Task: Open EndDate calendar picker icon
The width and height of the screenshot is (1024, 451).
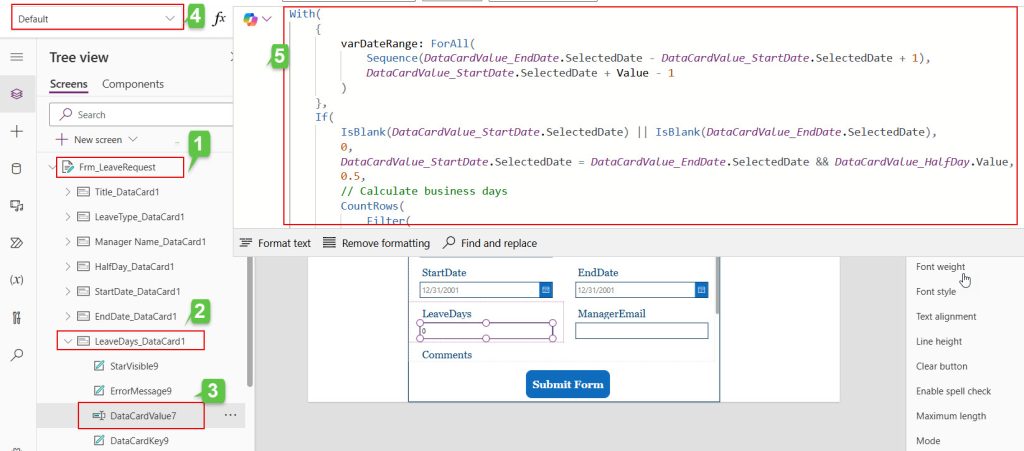Action: pyautogui.click(x=701, y=289)
